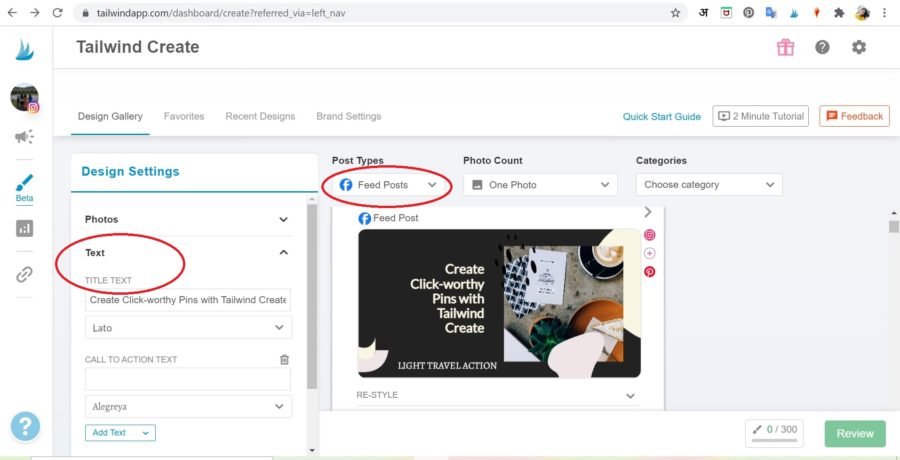Open the chain link icon in sidebar
This screenshot has width=900, height=460.
24,275
